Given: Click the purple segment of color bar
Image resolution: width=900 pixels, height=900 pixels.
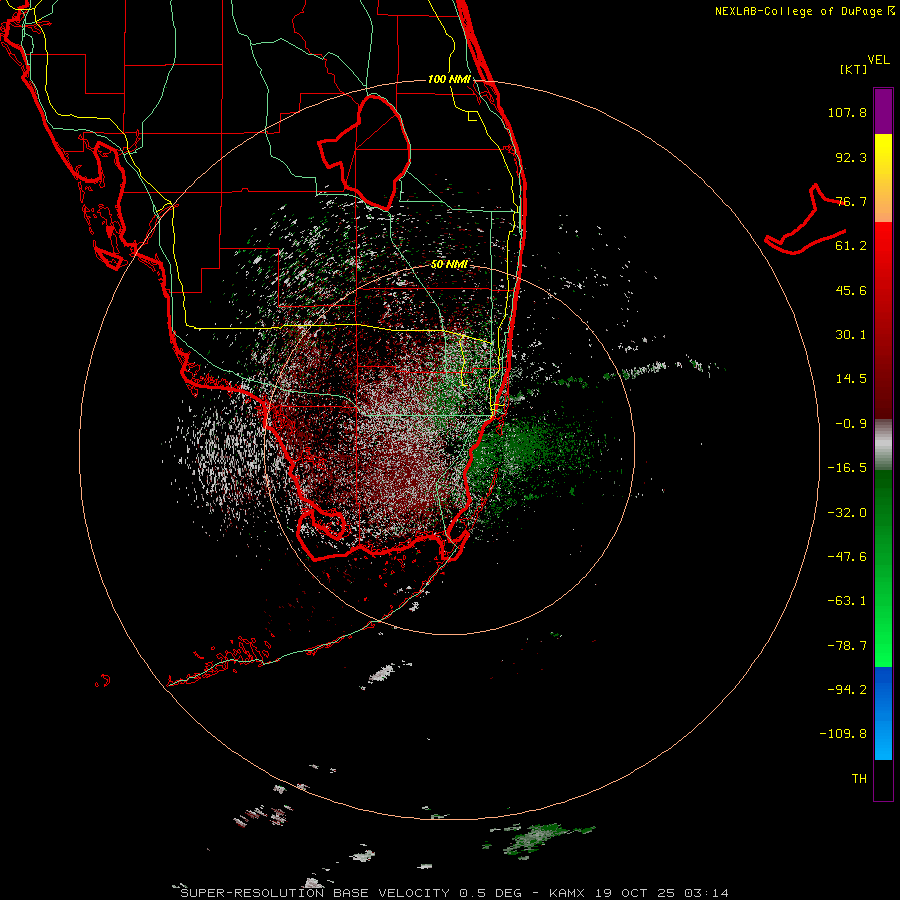Looking at the screenshot, I should point(883,111).
